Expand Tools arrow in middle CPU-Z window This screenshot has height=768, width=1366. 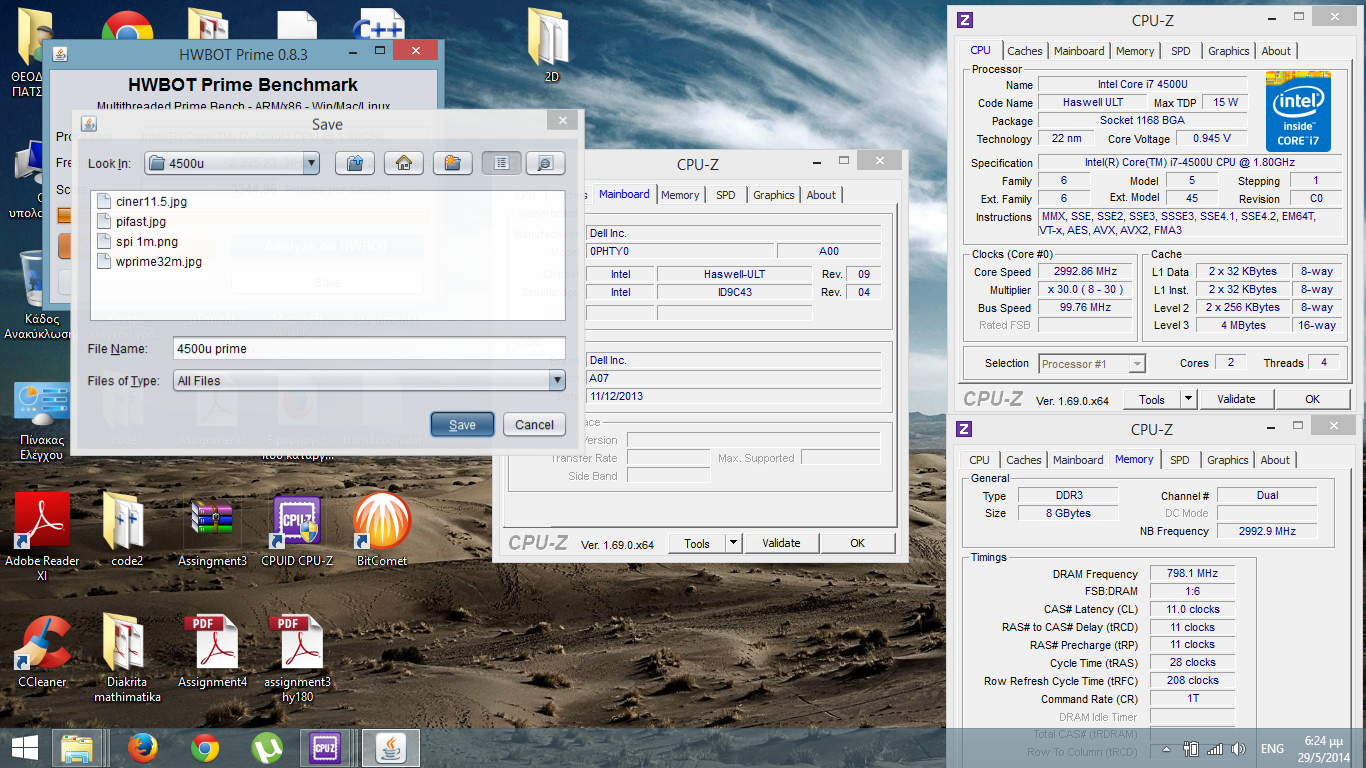click(x=734, y=543)
